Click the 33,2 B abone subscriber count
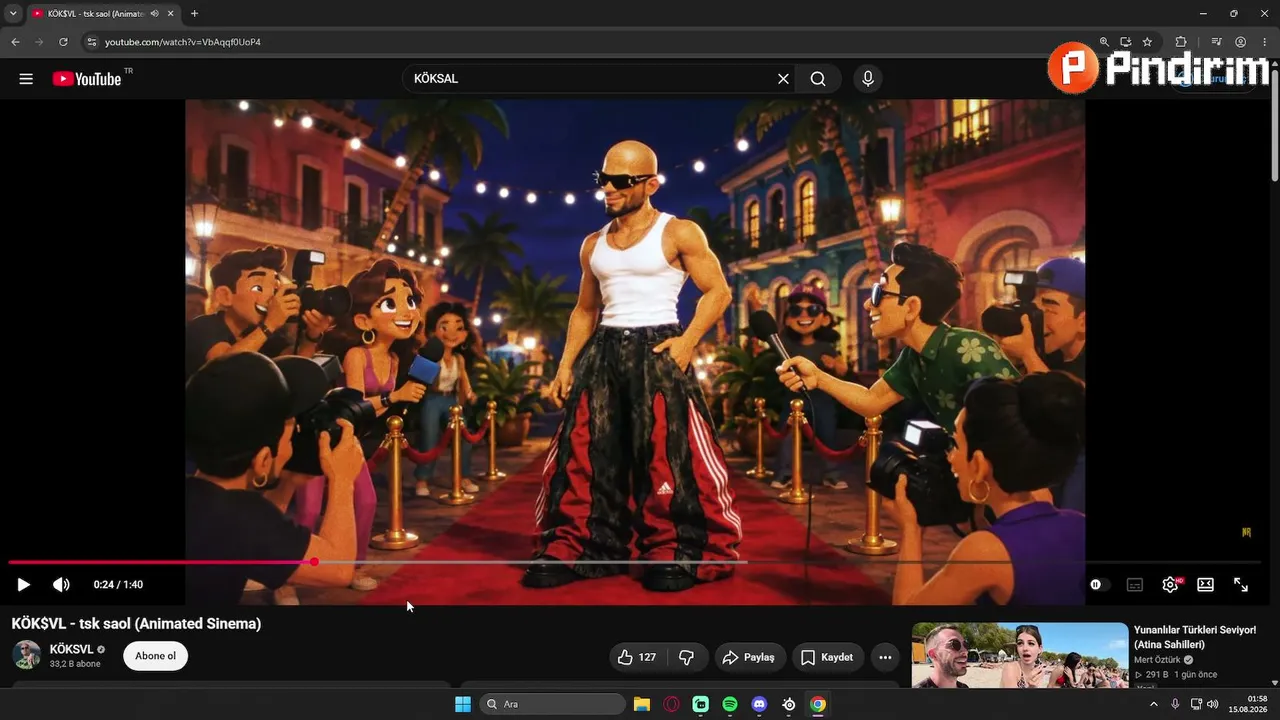This screenshot has height=720, width=1280. (75, 664)
